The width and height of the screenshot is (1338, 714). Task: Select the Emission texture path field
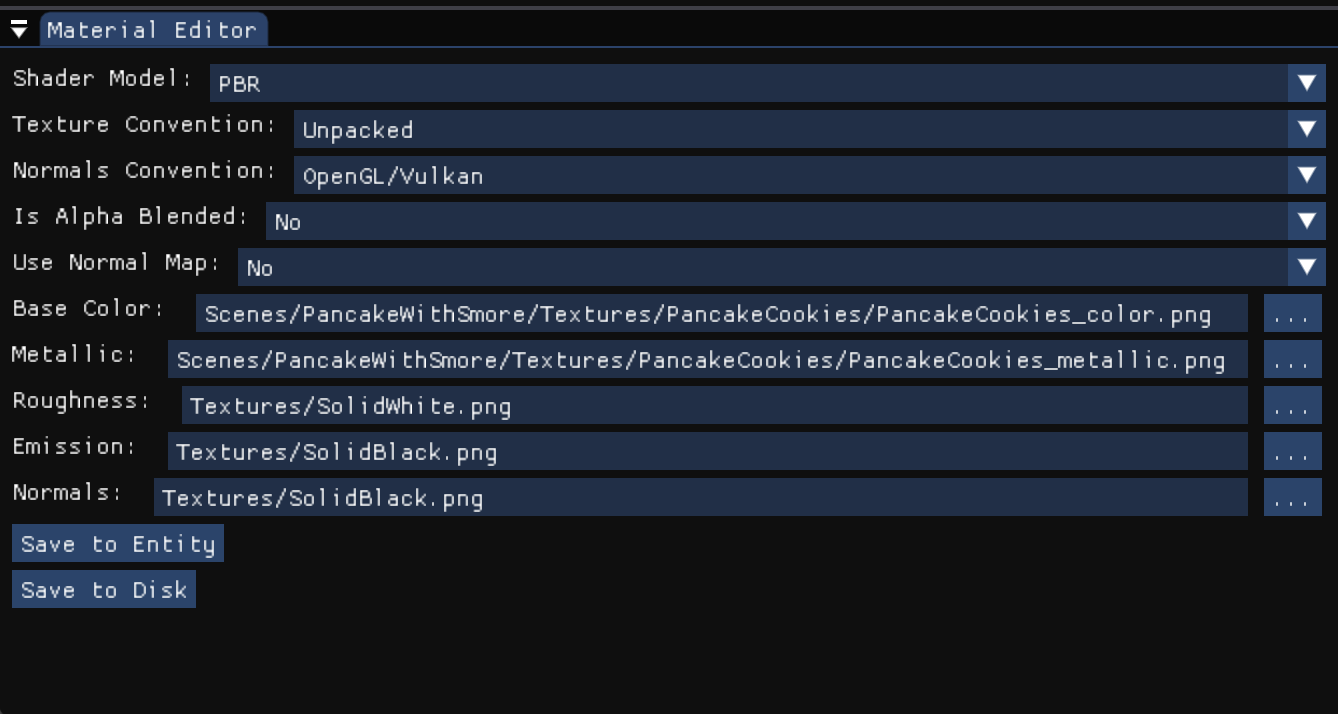(x=706, y=452)
